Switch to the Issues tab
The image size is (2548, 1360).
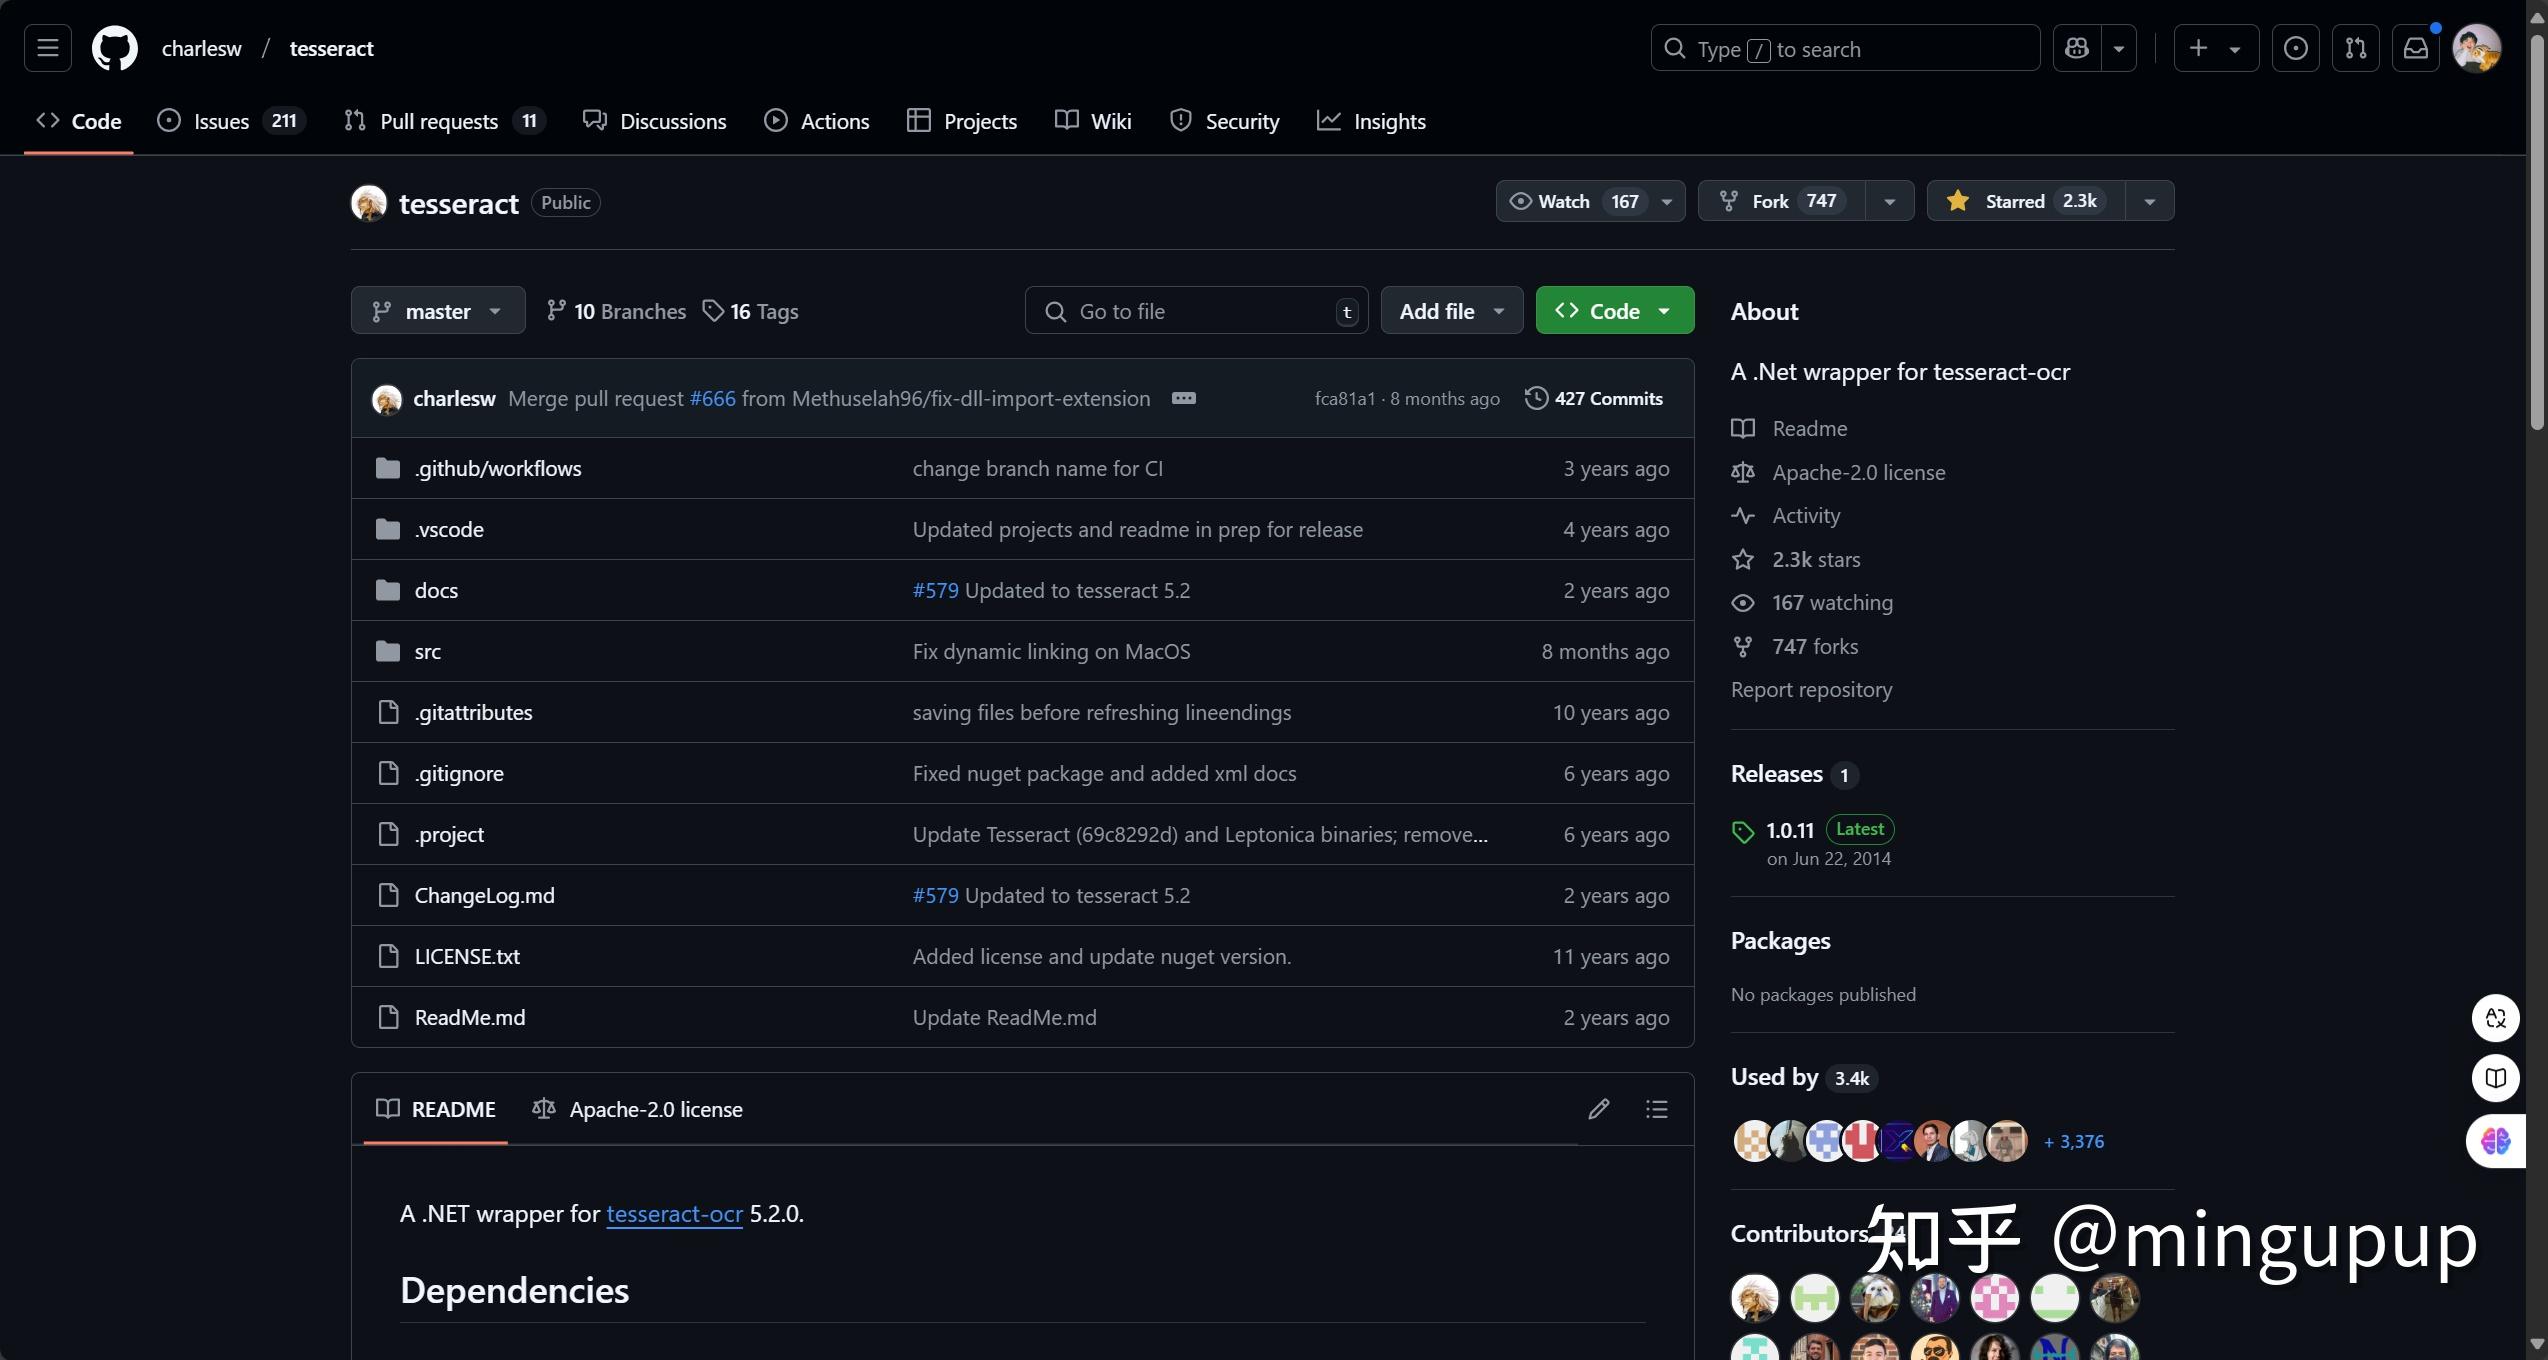click(x=221, y=121)
